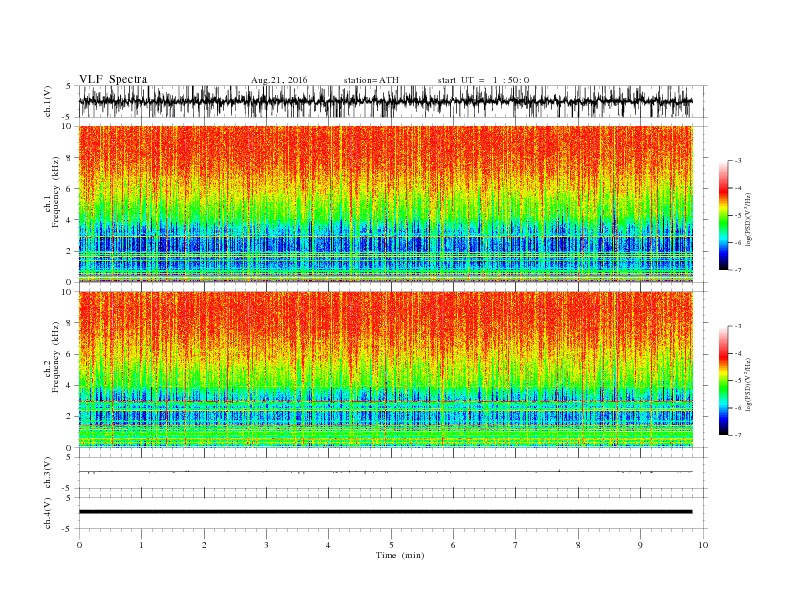This screenshot has height=612, width=792.
Task: Click the ch.1 voltage waveform trace
Action: tap(385, 101)
